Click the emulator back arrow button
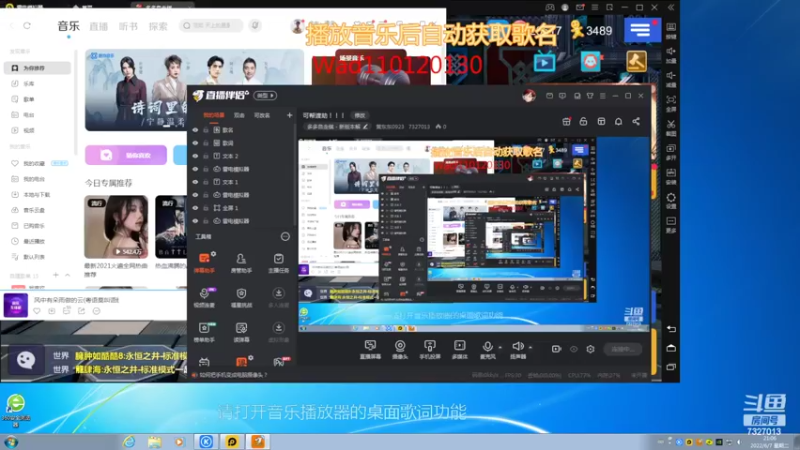Viewport: 800px width, 450px height. pyautogui.click(x=671, y=329)
